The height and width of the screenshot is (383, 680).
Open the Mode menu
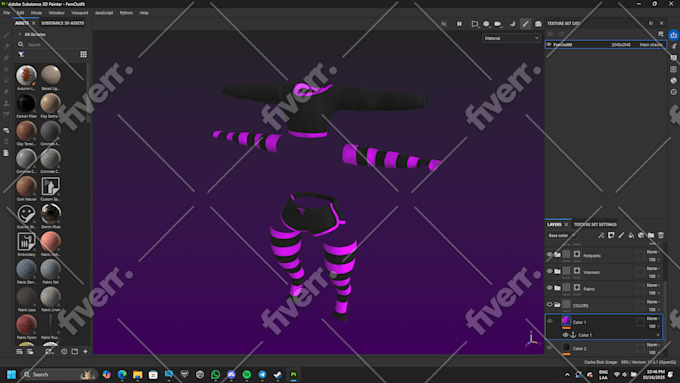36,13
